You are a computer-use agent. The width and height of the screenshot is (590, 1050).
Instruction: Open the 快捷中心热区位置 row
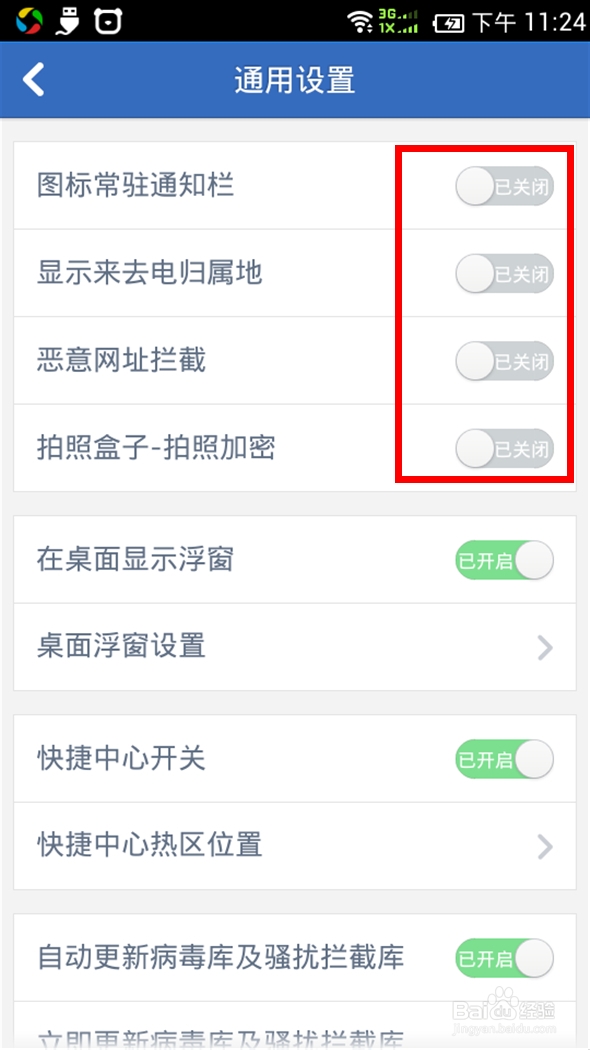point(295,846)
